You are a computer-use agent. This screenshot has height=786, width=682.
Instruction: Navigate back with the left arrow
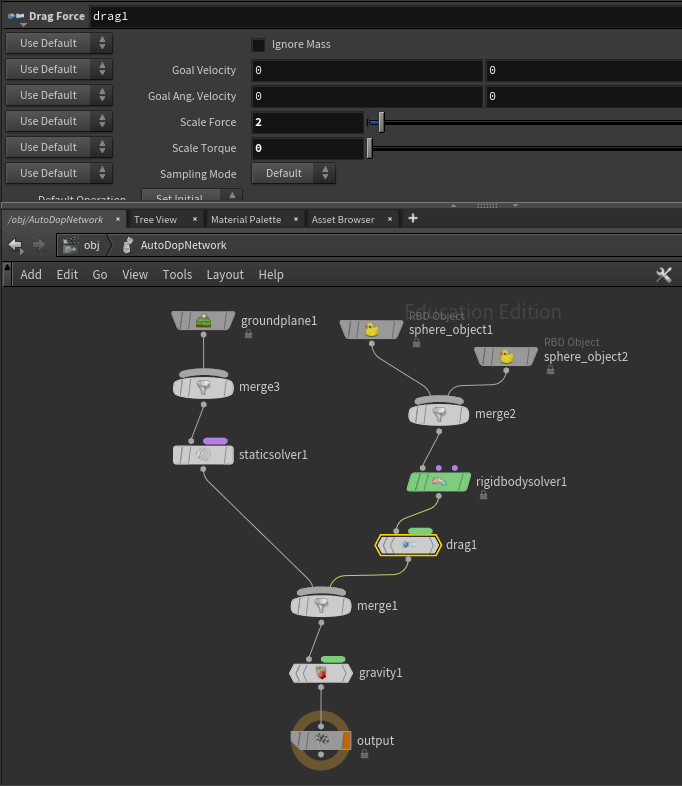tap(16, 245)
